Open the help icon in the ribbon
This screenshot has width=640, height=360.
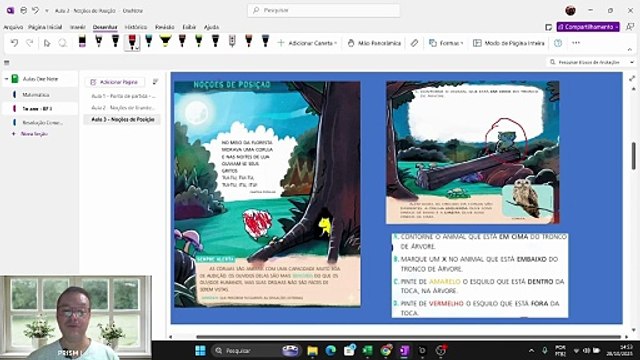[x=558, y=43]
